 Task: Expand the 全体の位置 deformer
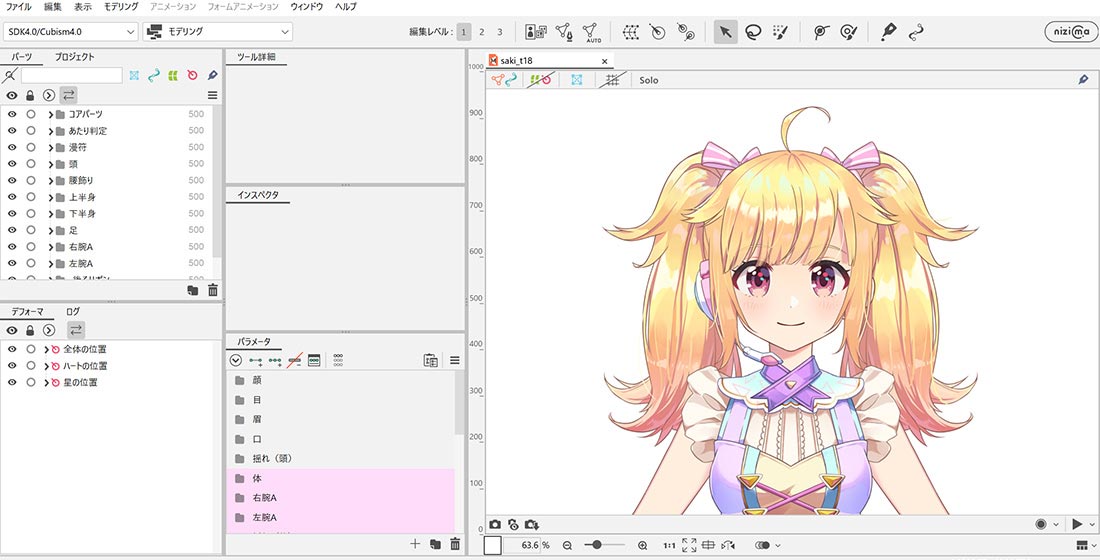[46, 349]
